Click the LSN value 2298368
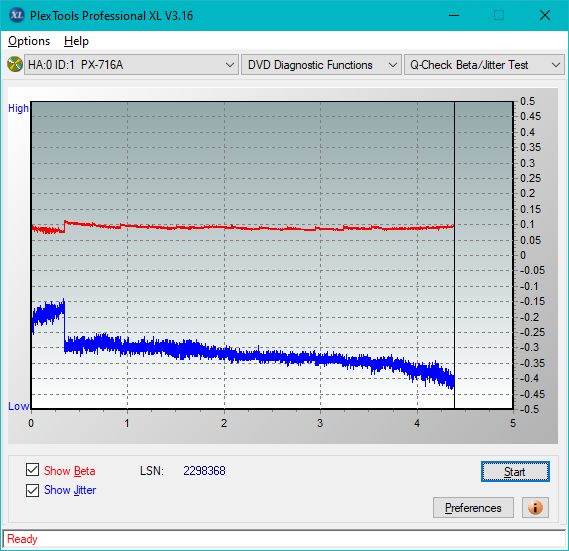The width and height of the screenshot is (569, 551). (204, 471)
